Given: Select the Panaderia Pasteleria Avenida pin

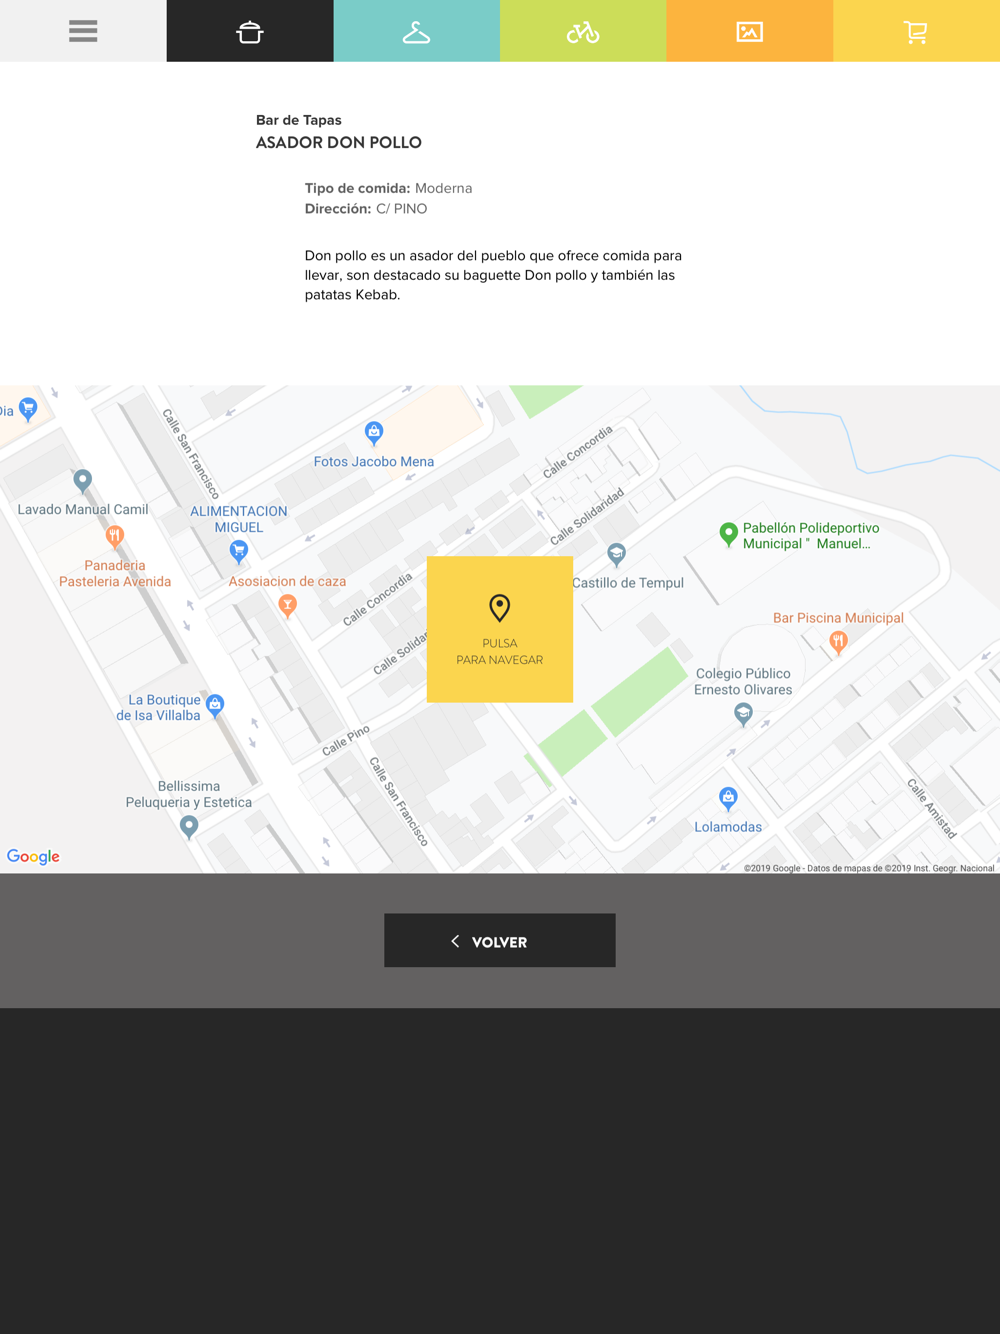Looking at the screenshot, I should tap(115, 537).
